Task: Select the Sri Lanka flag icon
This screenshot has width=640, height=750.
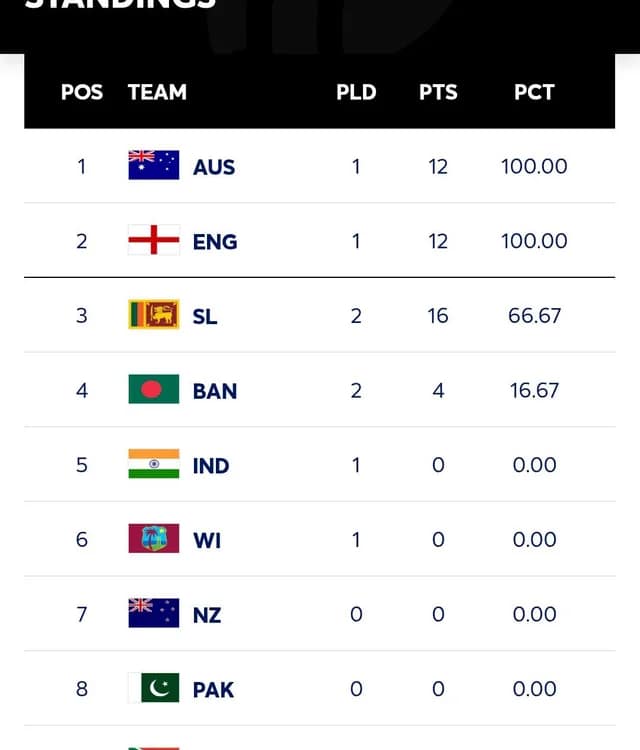Action: coord(153,315)
